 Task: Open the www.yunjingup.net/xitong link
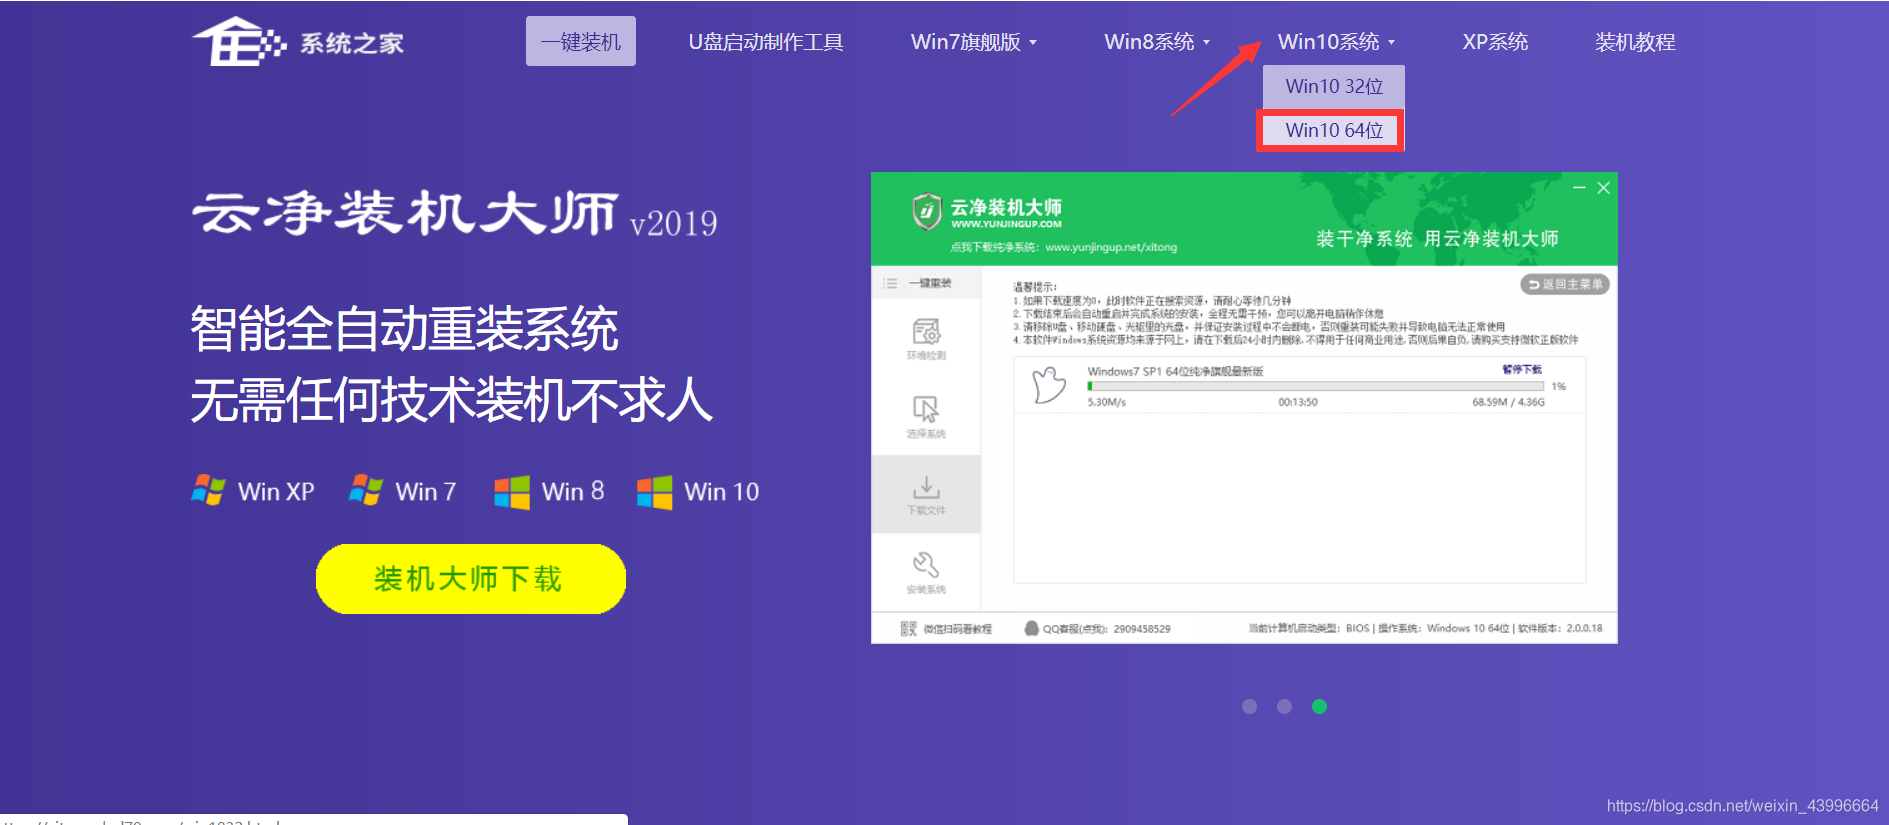click(1111, 247)
